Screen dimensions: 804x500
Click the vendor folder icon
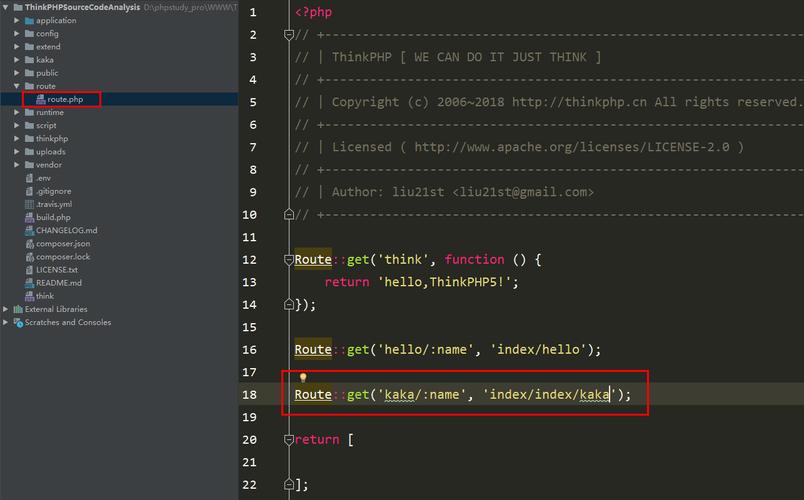29,165
